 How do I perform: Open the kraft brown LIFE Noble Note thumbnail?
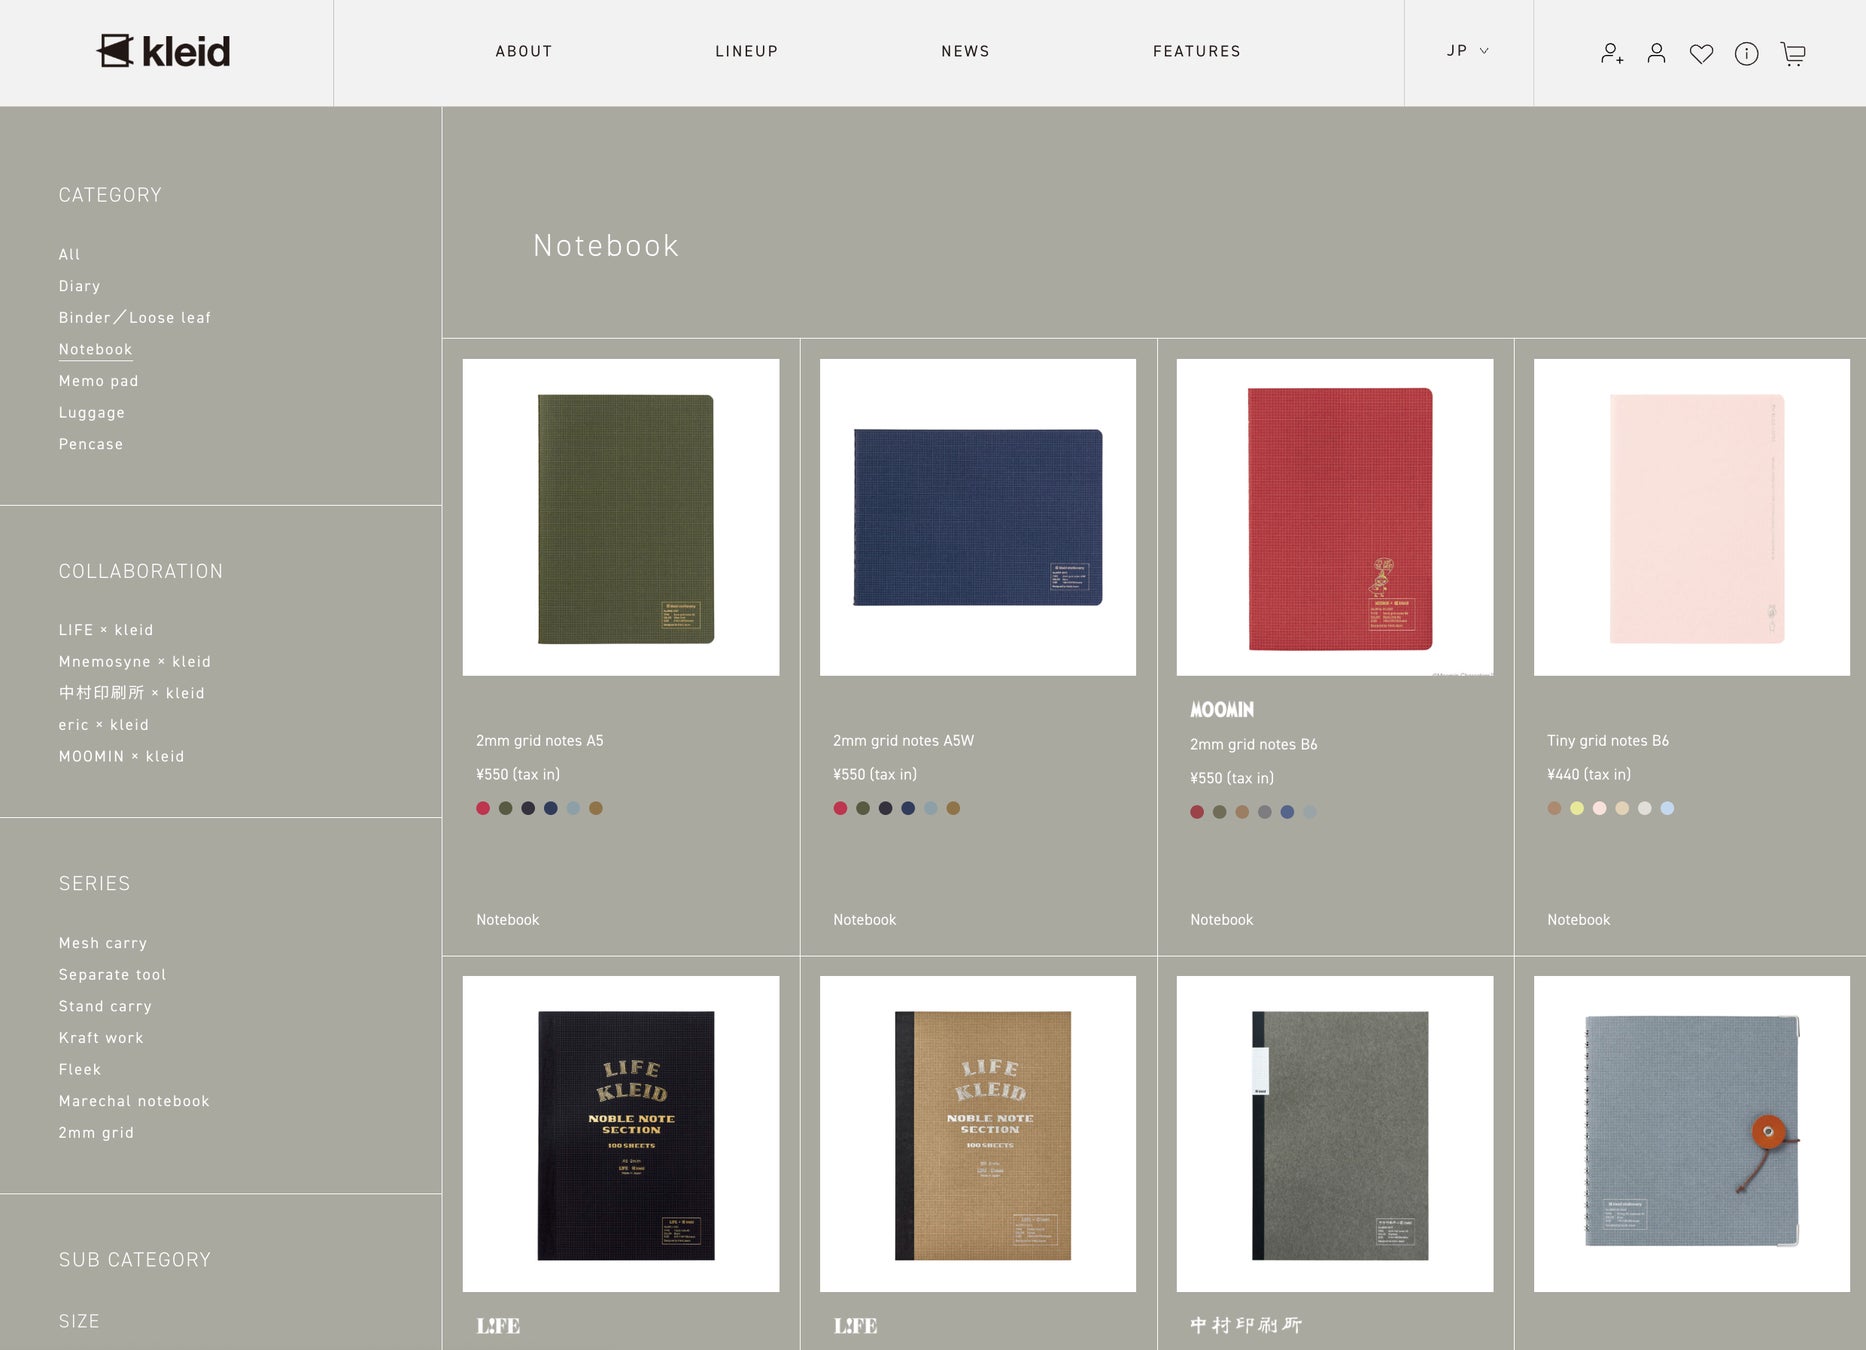[978, 1134]
